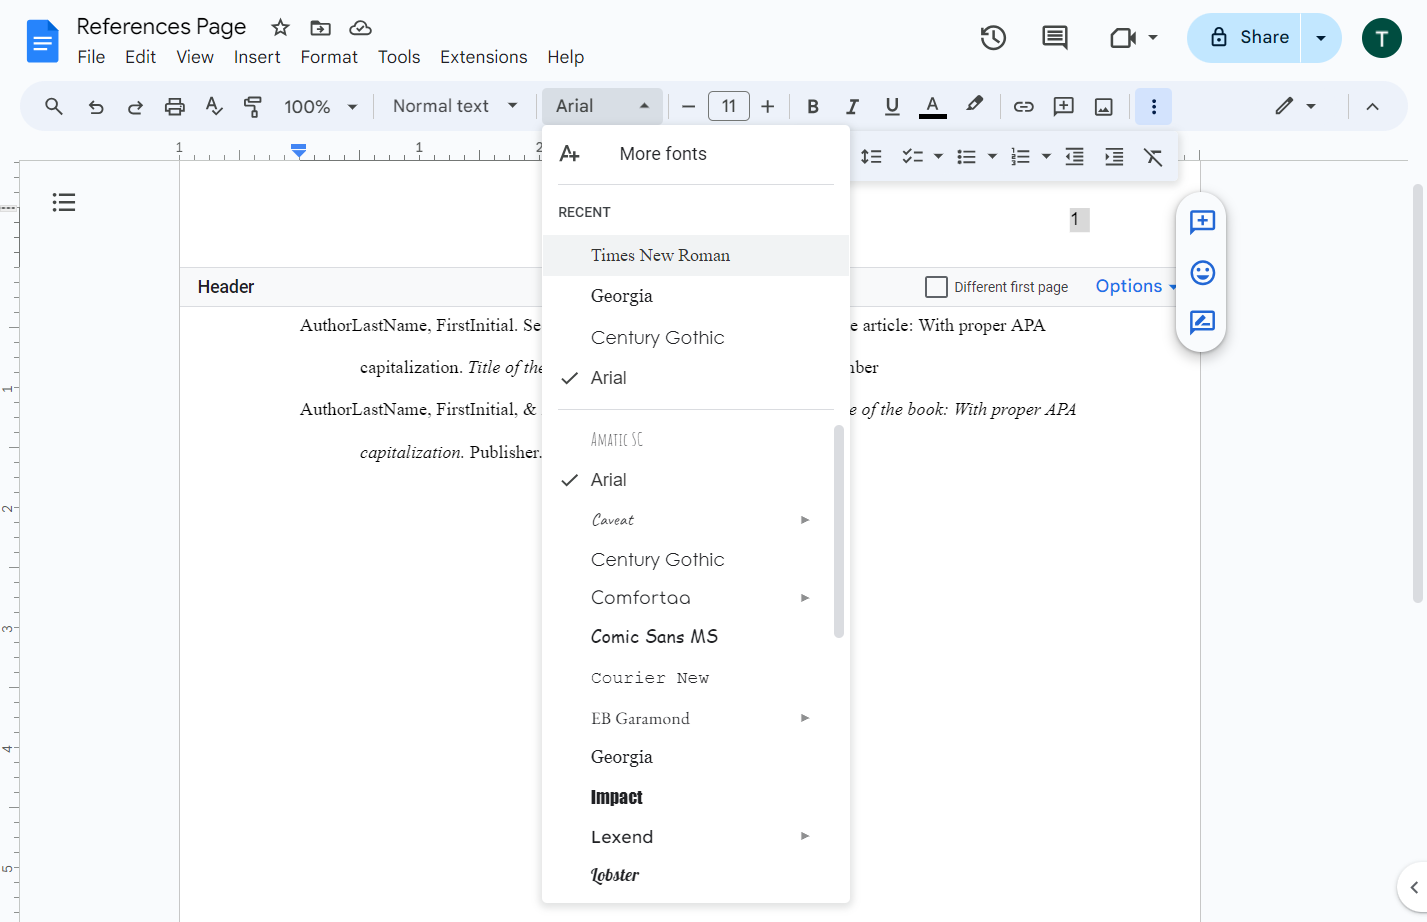Viewport: 1427px width, 922px height.
Task: Select Times New Roman from recent fonts
Action: click(x=696, y=255)
